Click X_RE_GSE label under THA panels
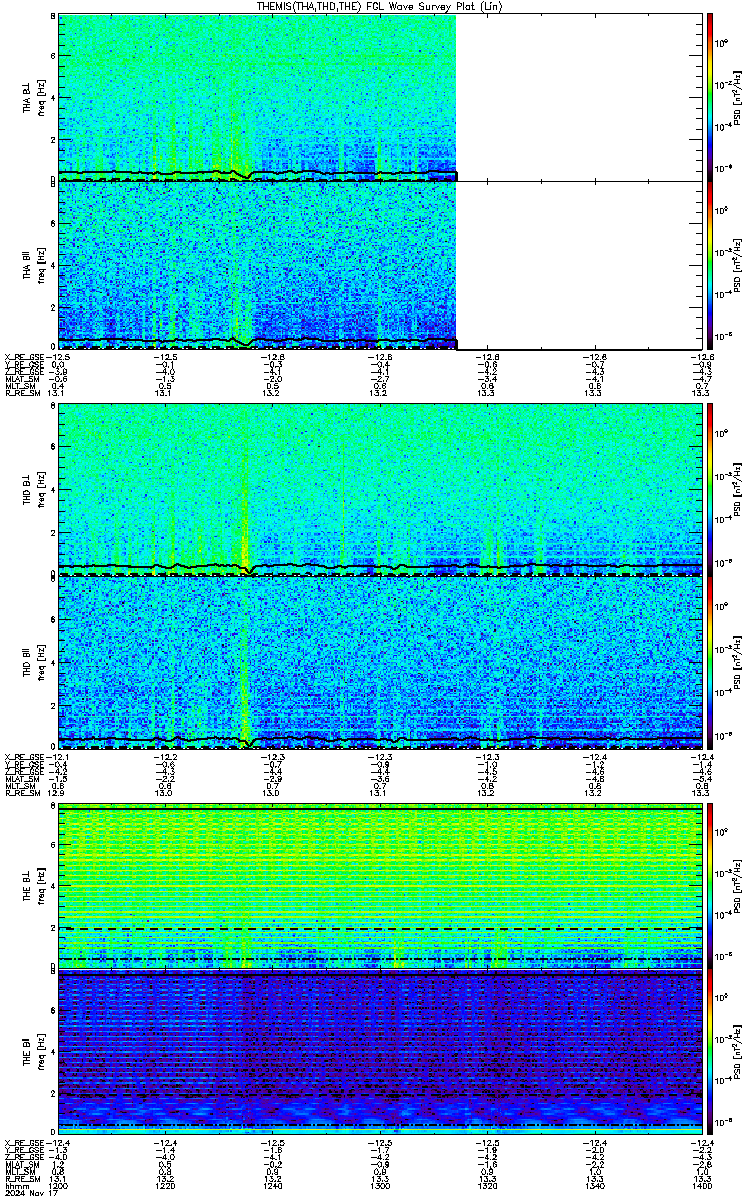The image size is (750, 1200). (23, 356)
